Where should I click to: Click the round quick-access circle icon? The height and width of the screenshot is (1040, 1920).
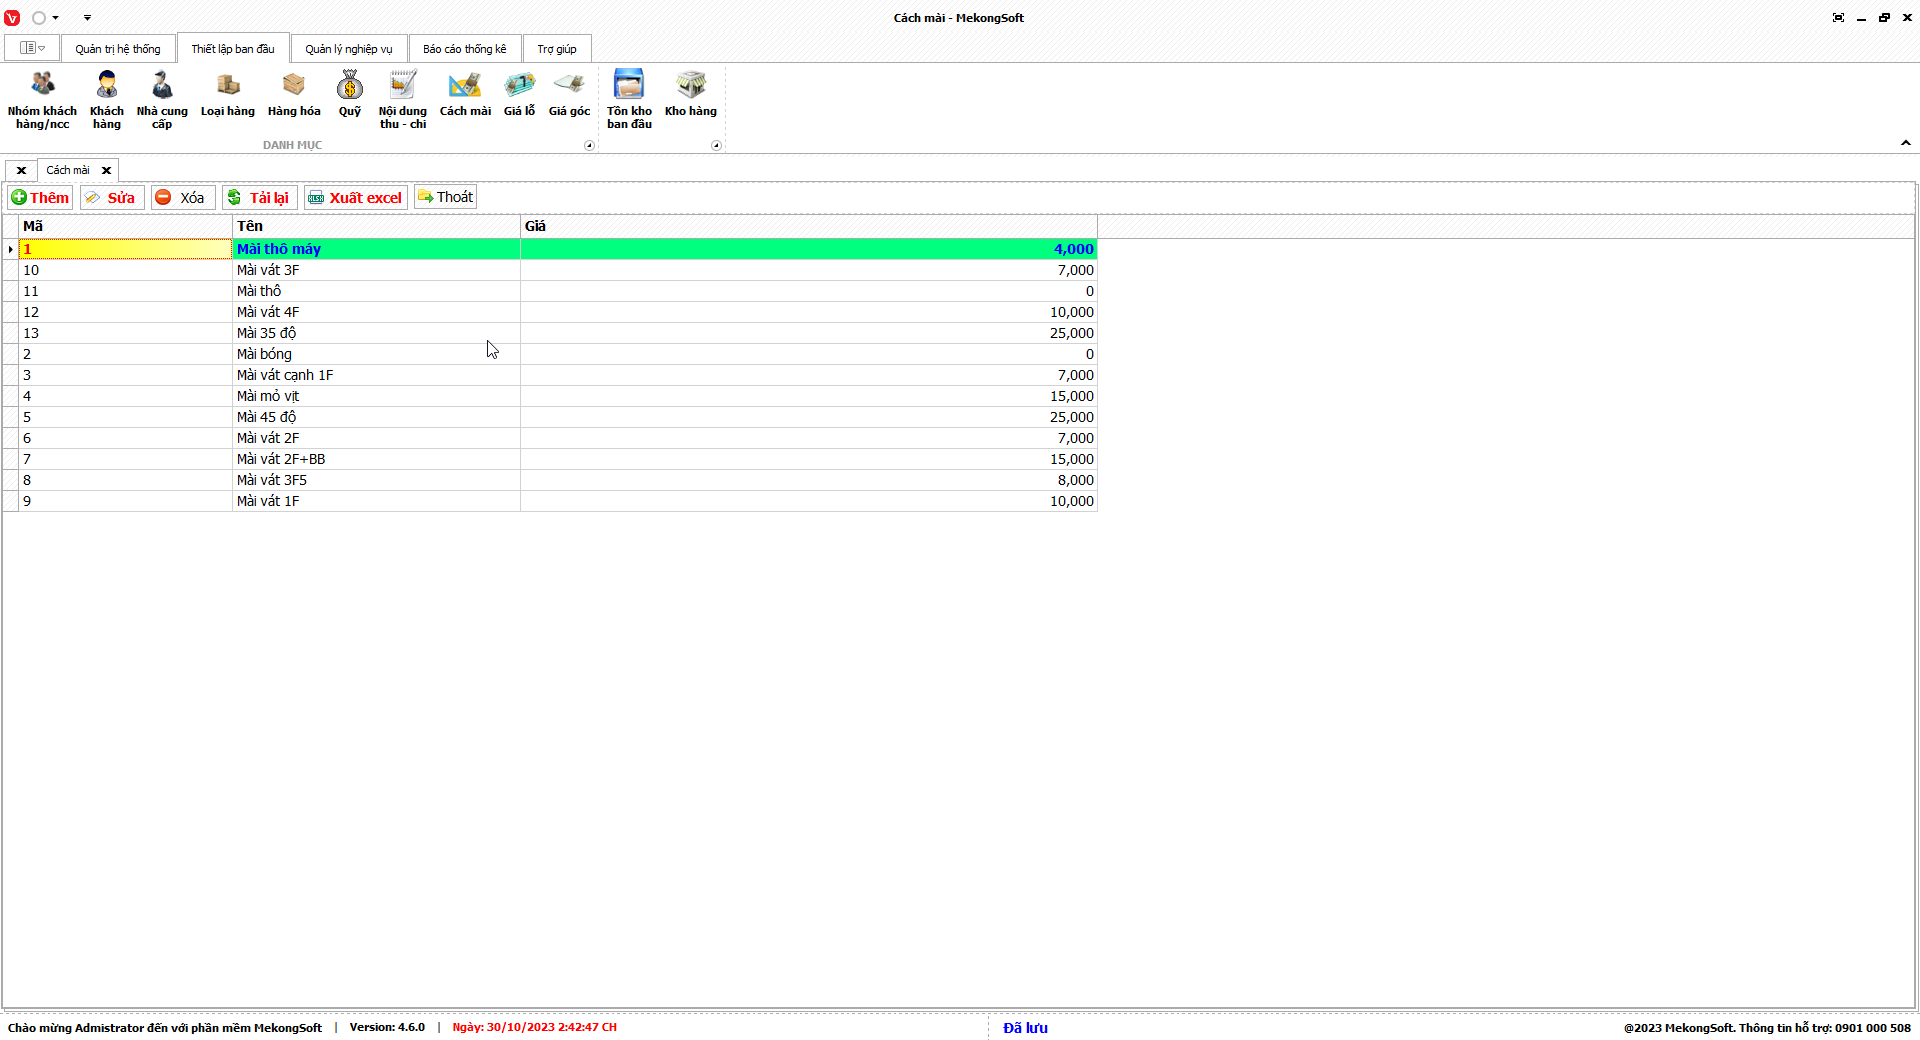39,18
